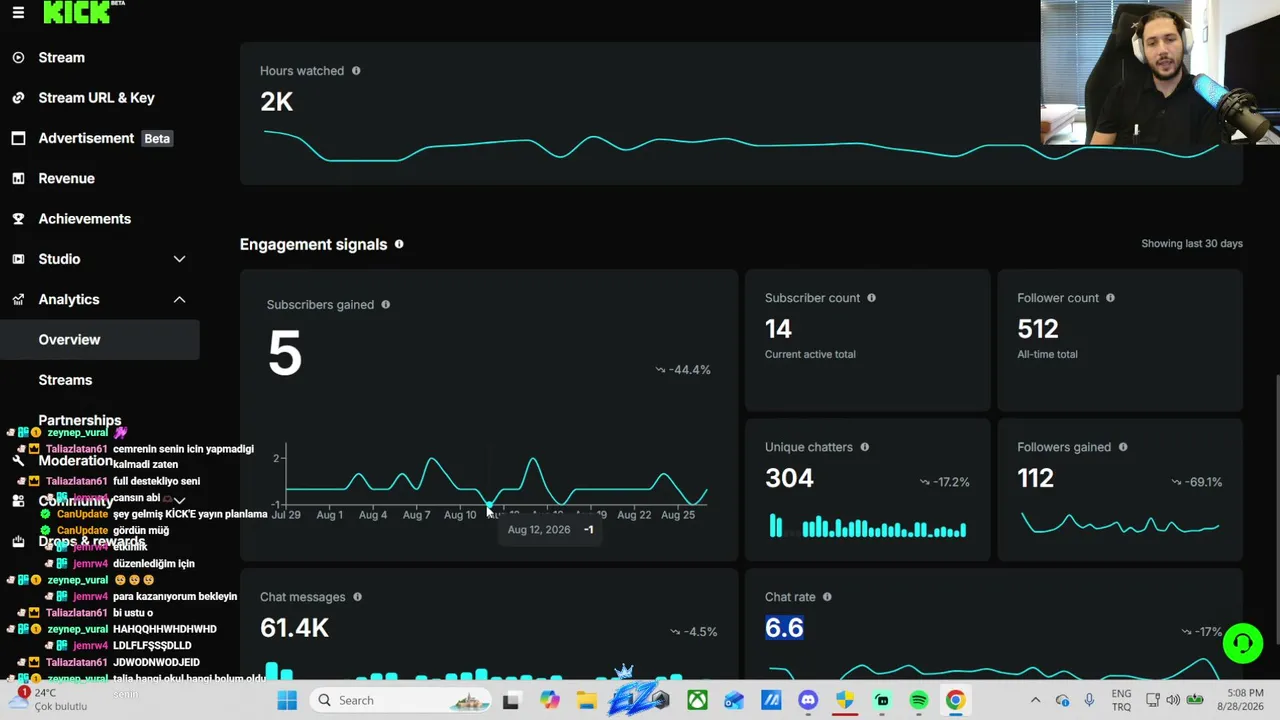
Task: Click the battery icon in the system tray
Action: [1195, 700]
